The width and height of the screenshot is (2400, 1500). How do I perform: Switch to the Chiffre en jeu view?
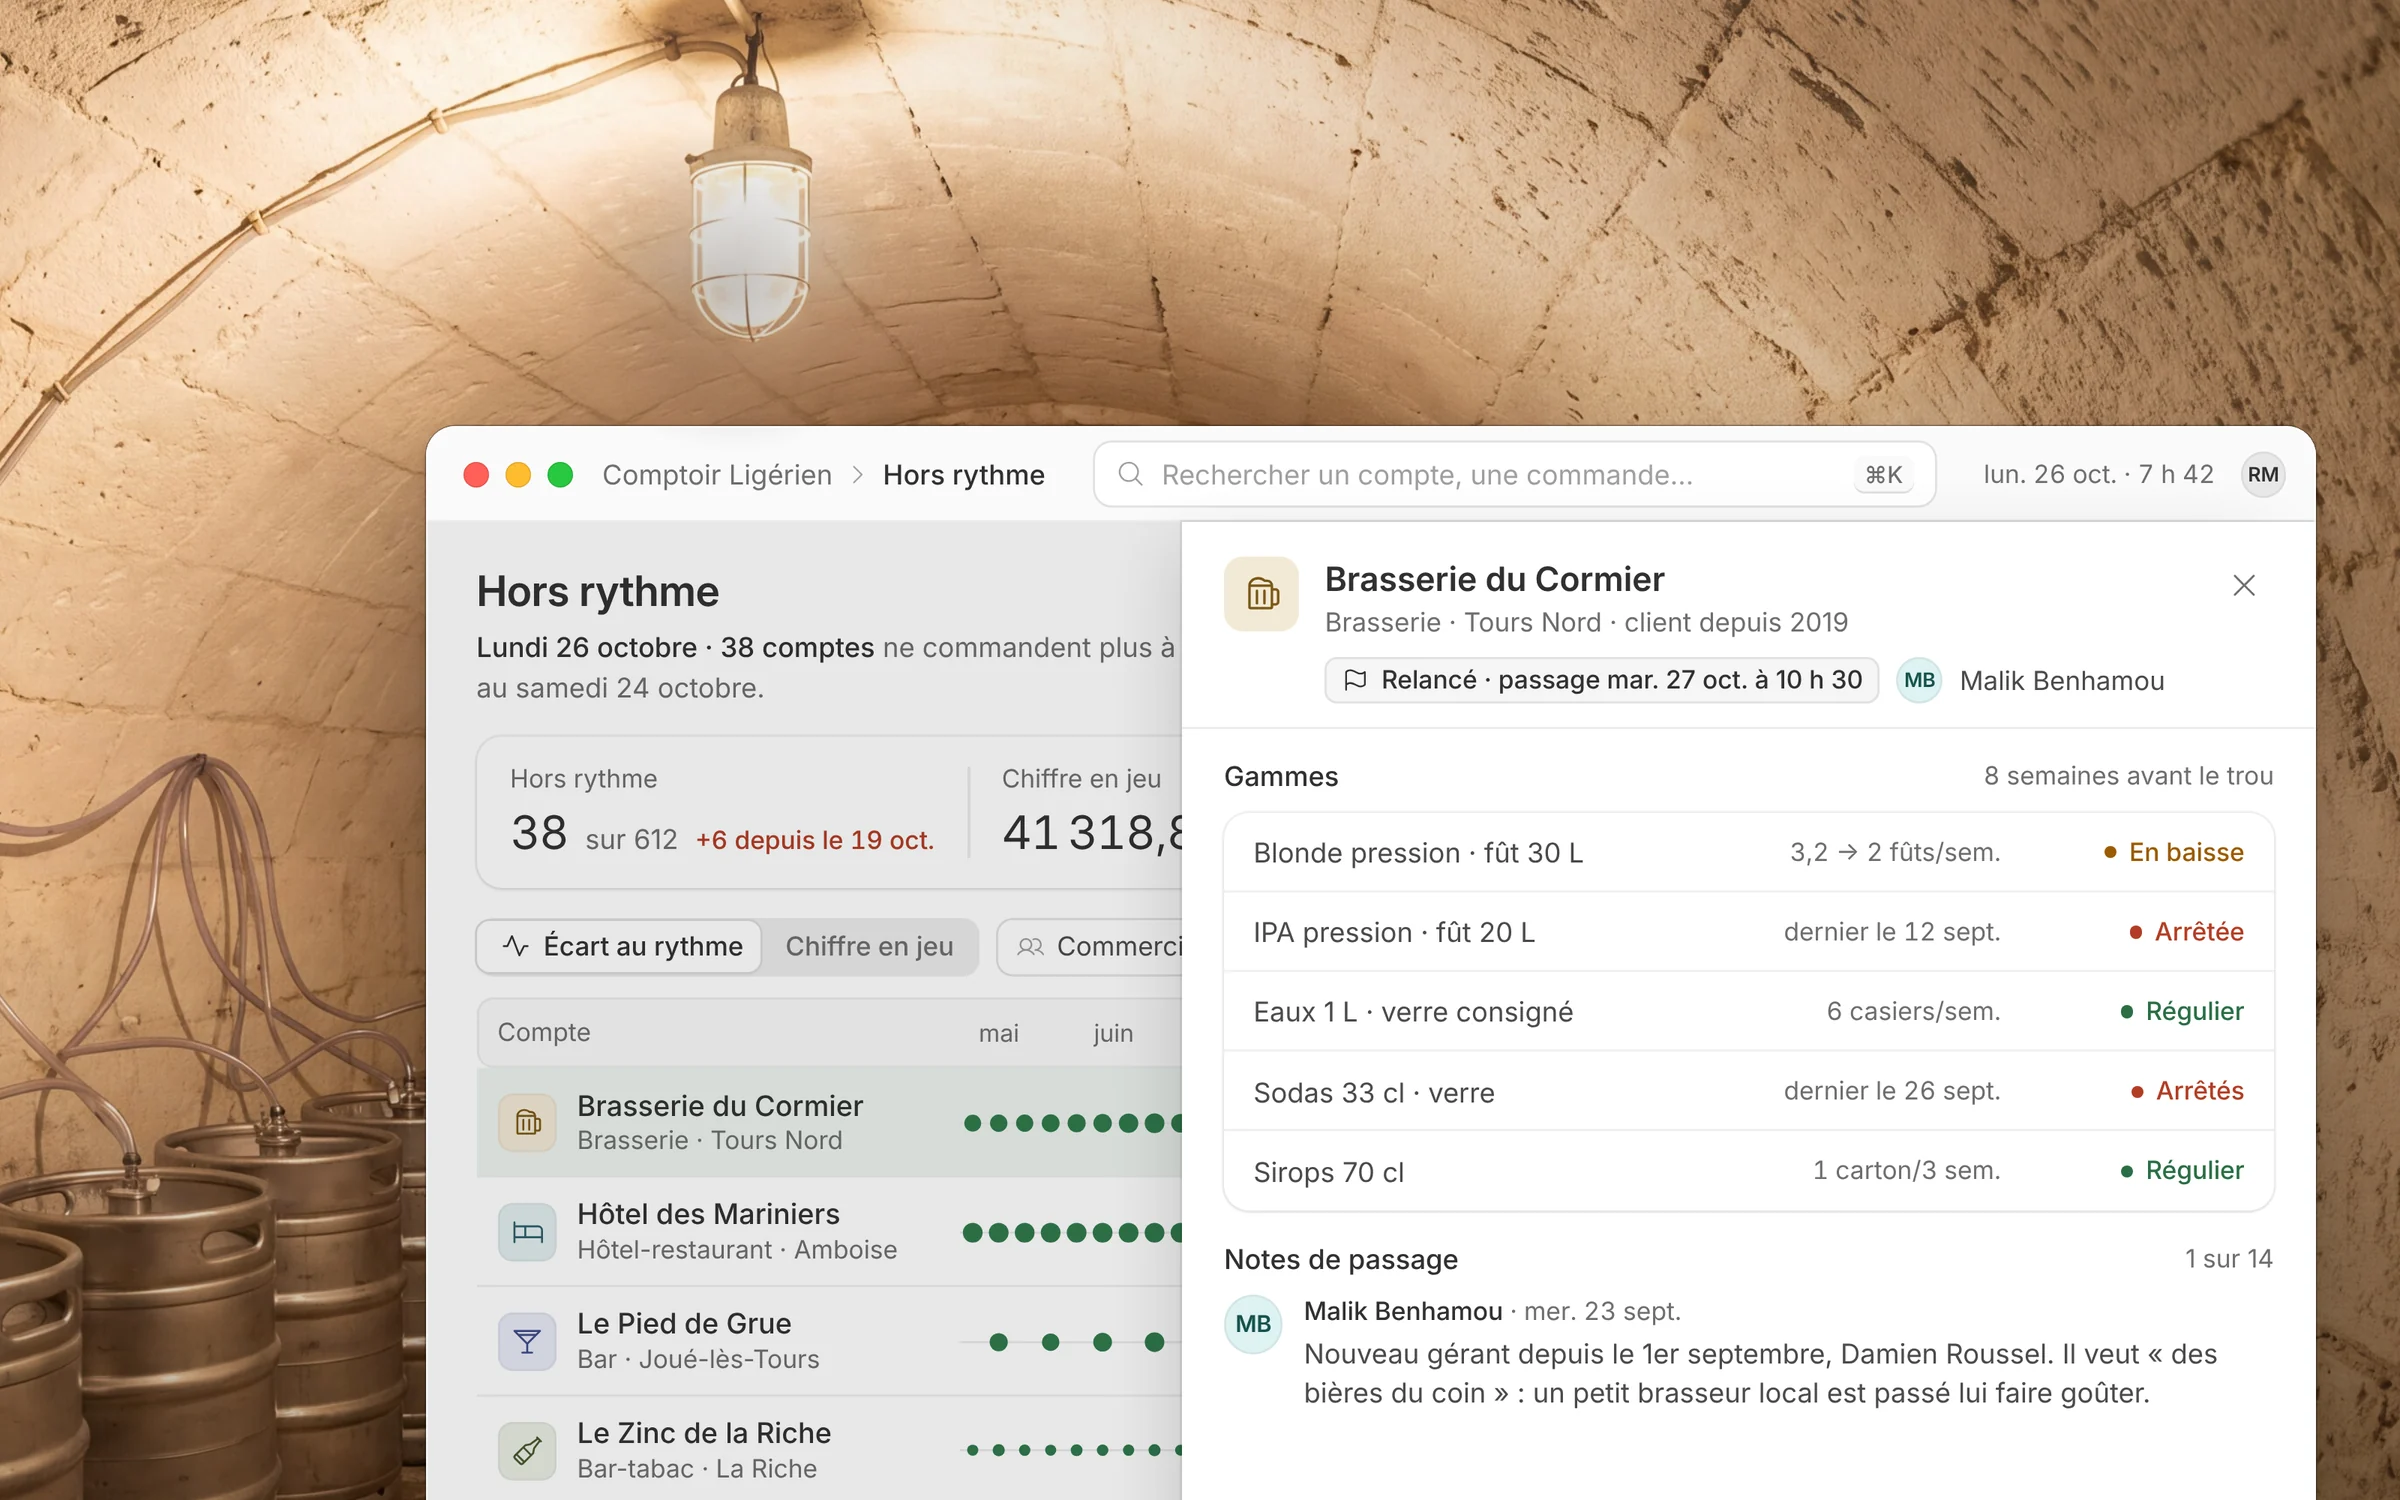[869, 946]
